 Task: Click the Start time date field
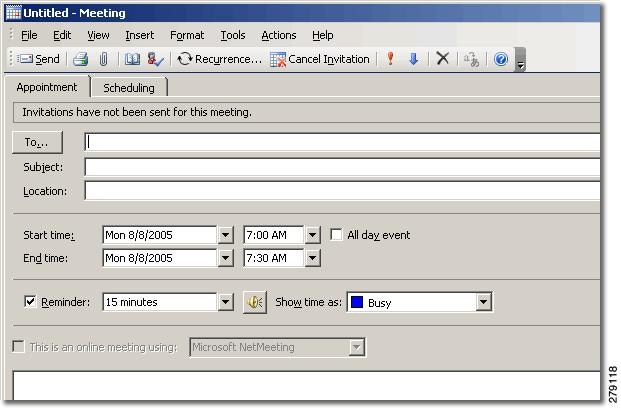[x=160, y=235]
